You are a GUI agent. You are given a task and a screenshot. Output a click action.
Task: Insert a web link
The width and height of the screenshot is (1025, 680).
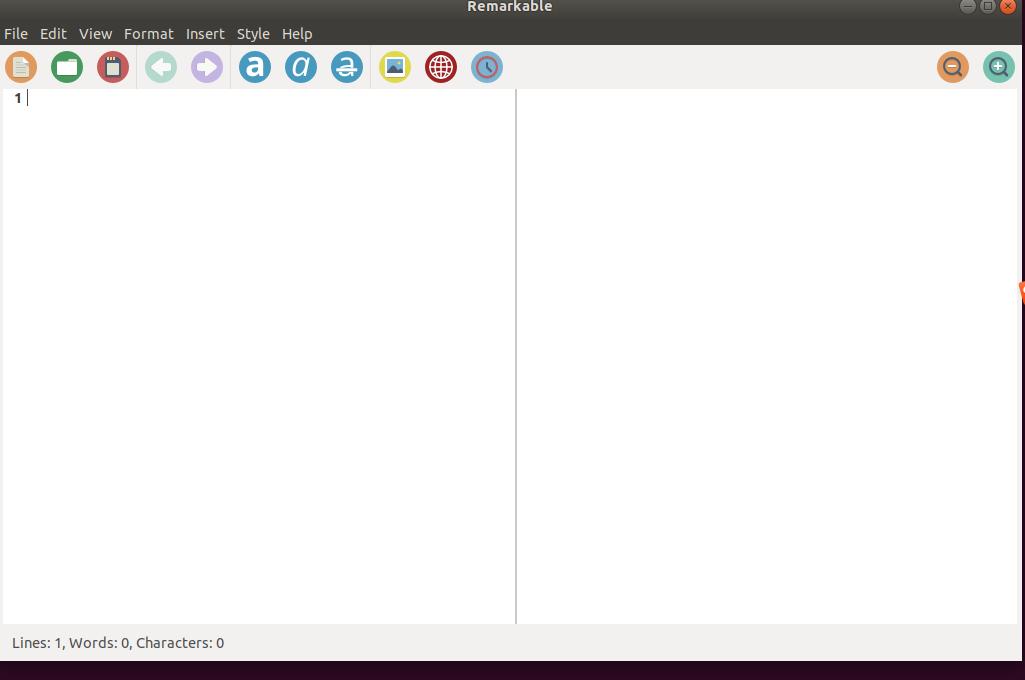(440, 67)
